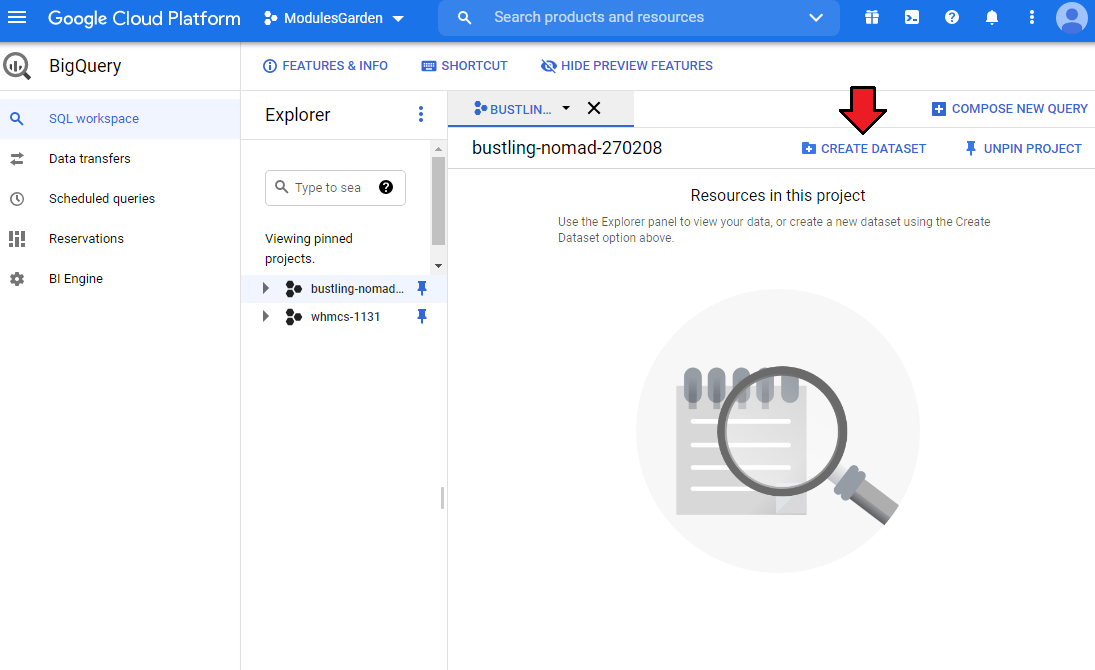Open the help question mark icon
The image size is (1095, 670).
click(x=952, y=17)
